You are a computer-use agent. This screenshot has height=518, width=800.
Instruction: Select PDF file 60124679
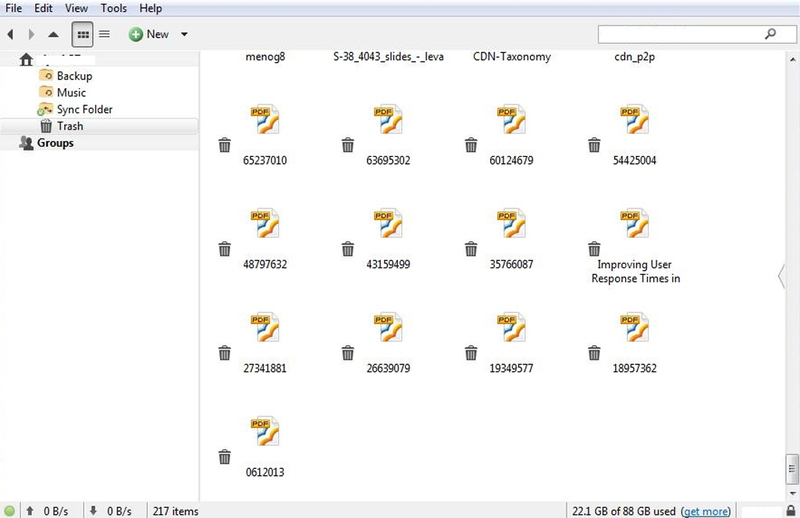point(511,135)
